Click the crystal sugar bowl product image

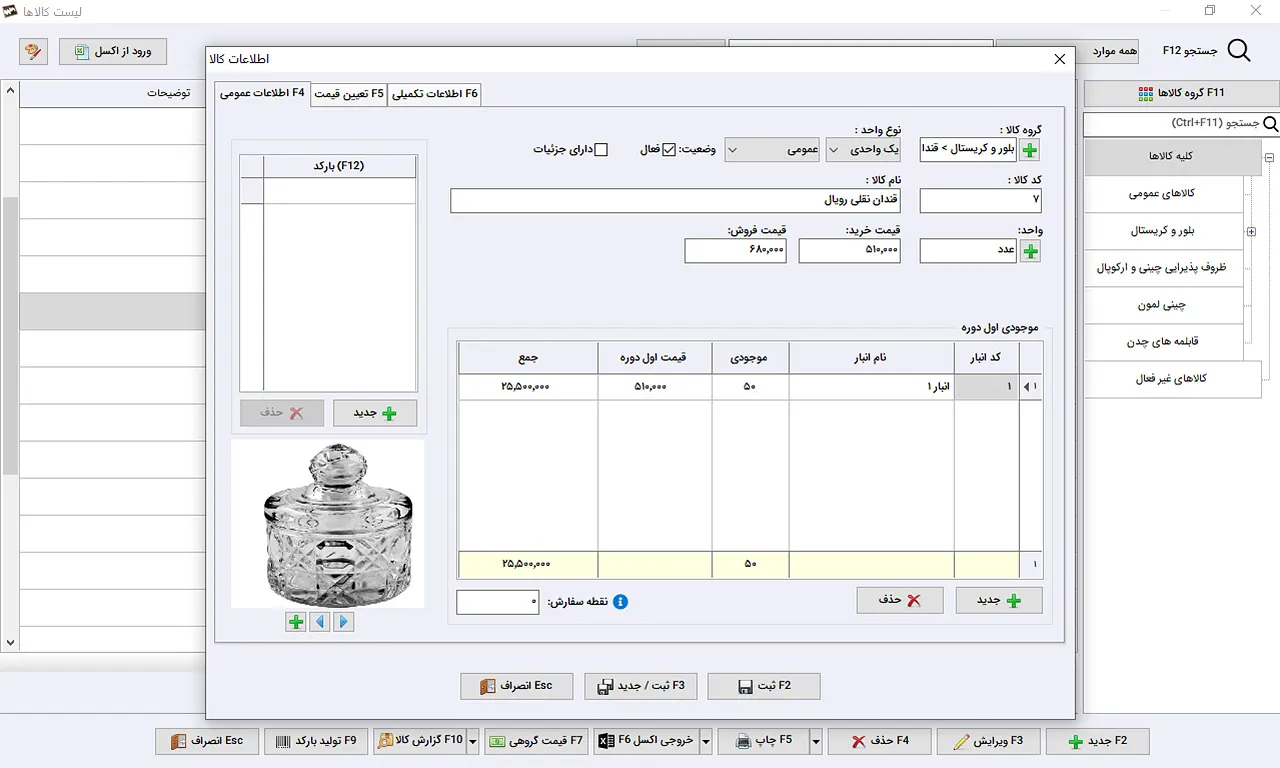click(x=327, y=524)
